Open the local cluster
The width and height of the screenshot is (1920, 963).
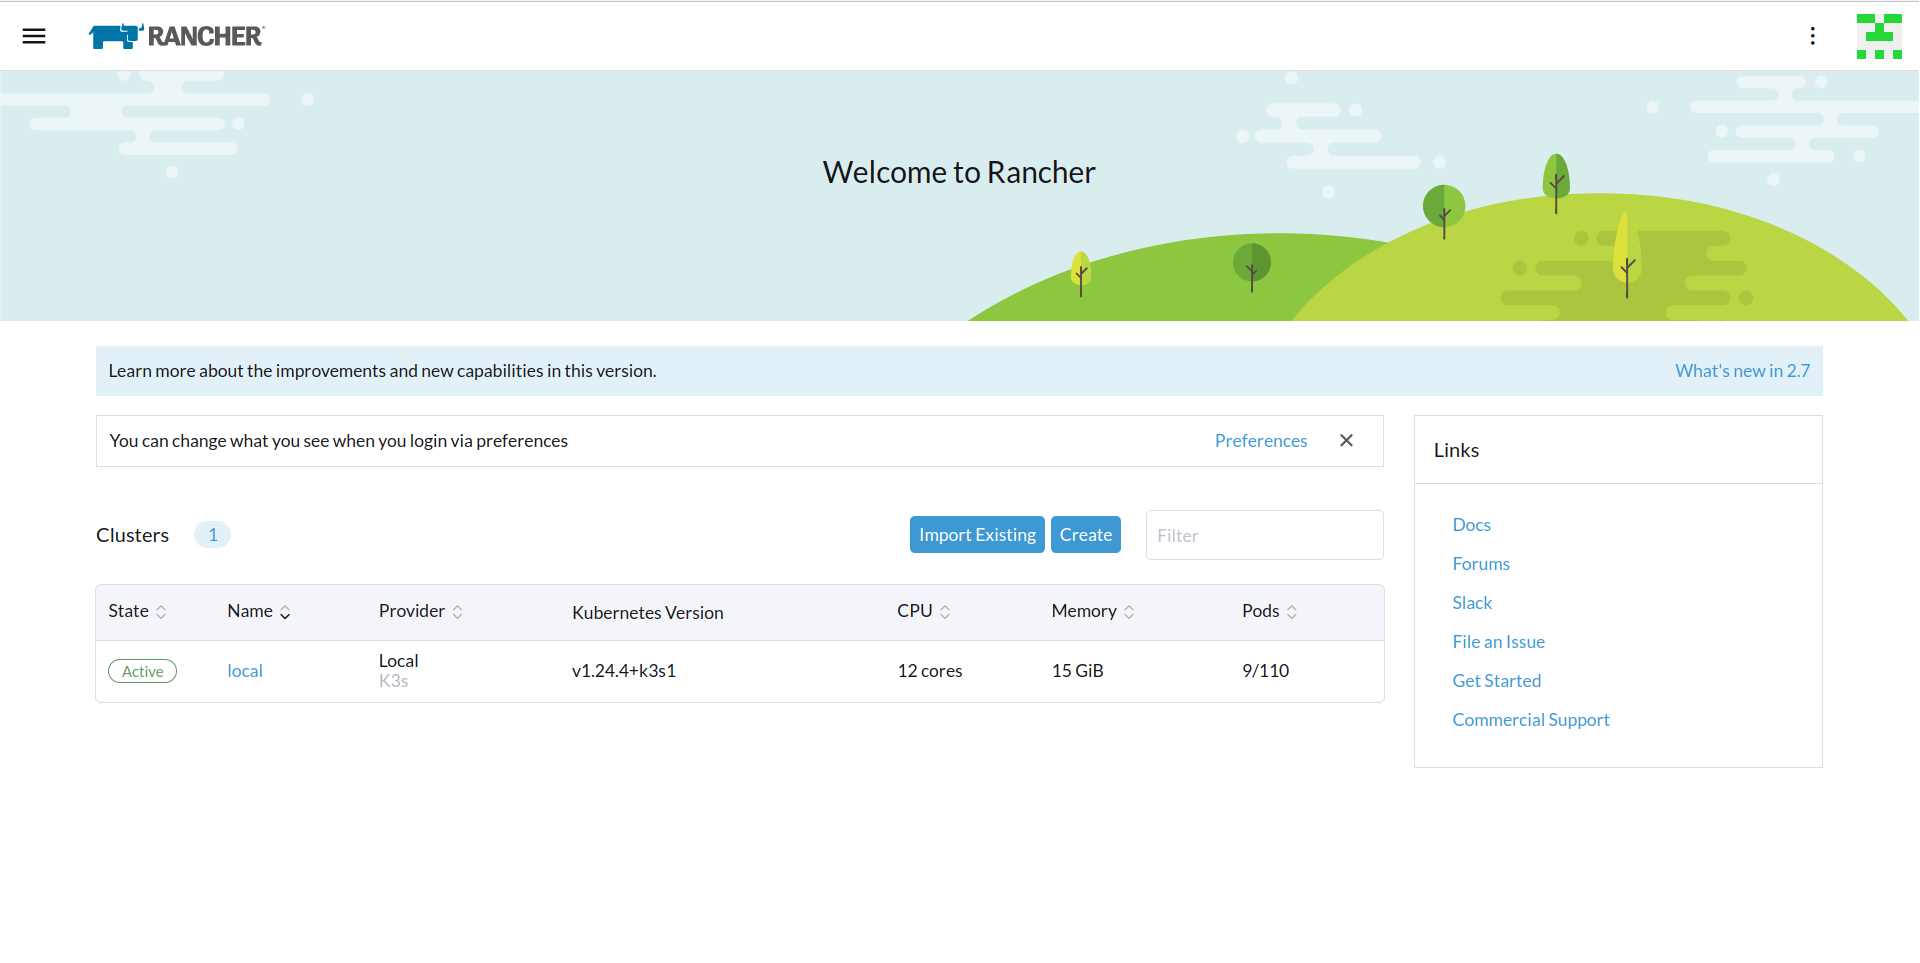[x=245, y=671]
